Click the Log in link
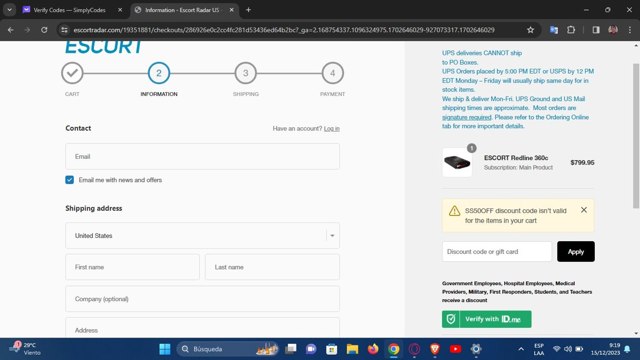640x360 pixels. [x=331, y=129]
